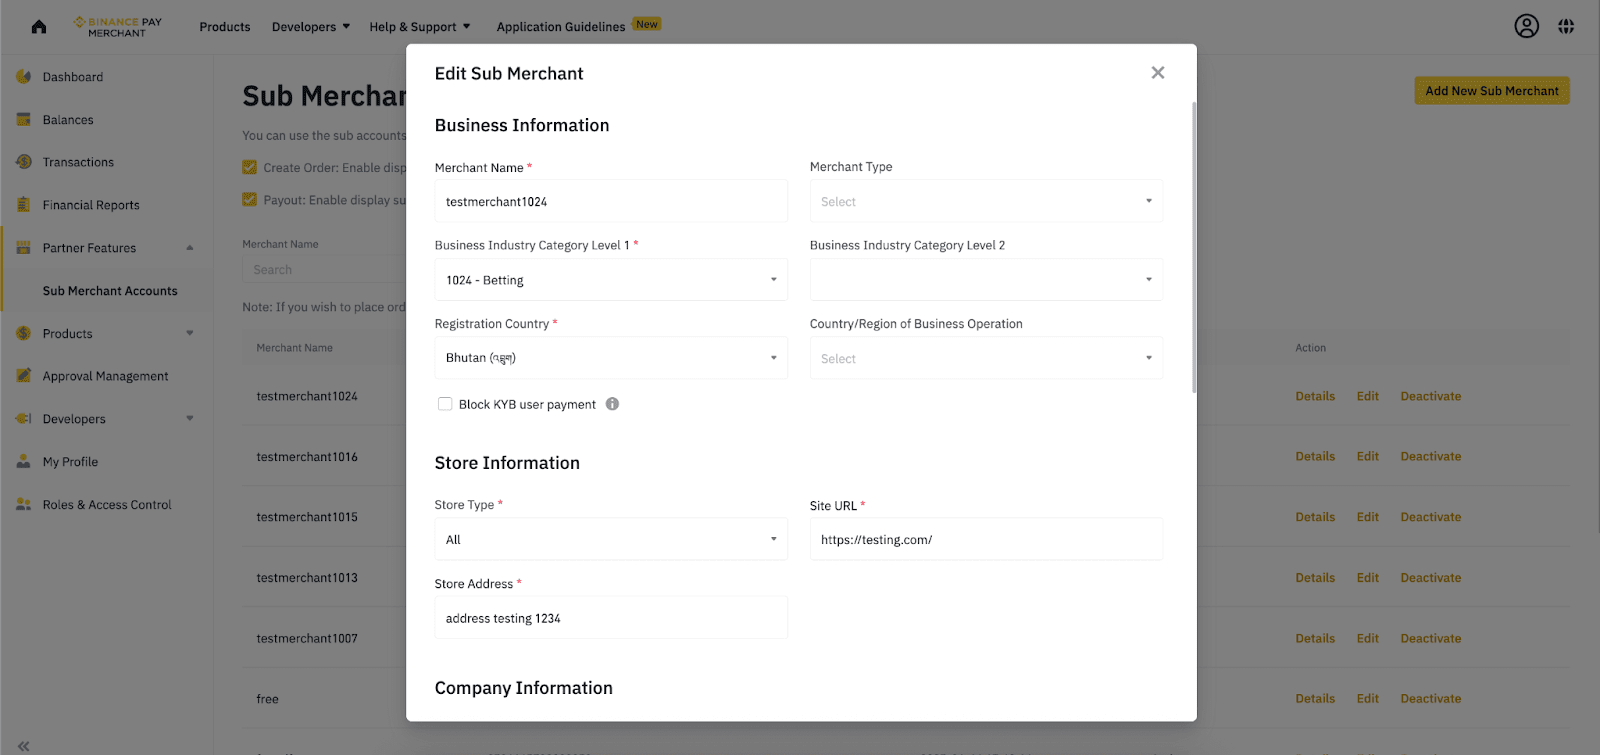Close the Edit Sub Merchant dialog
Viewport: 1600px width, 755px height.
coord(1158,73)
